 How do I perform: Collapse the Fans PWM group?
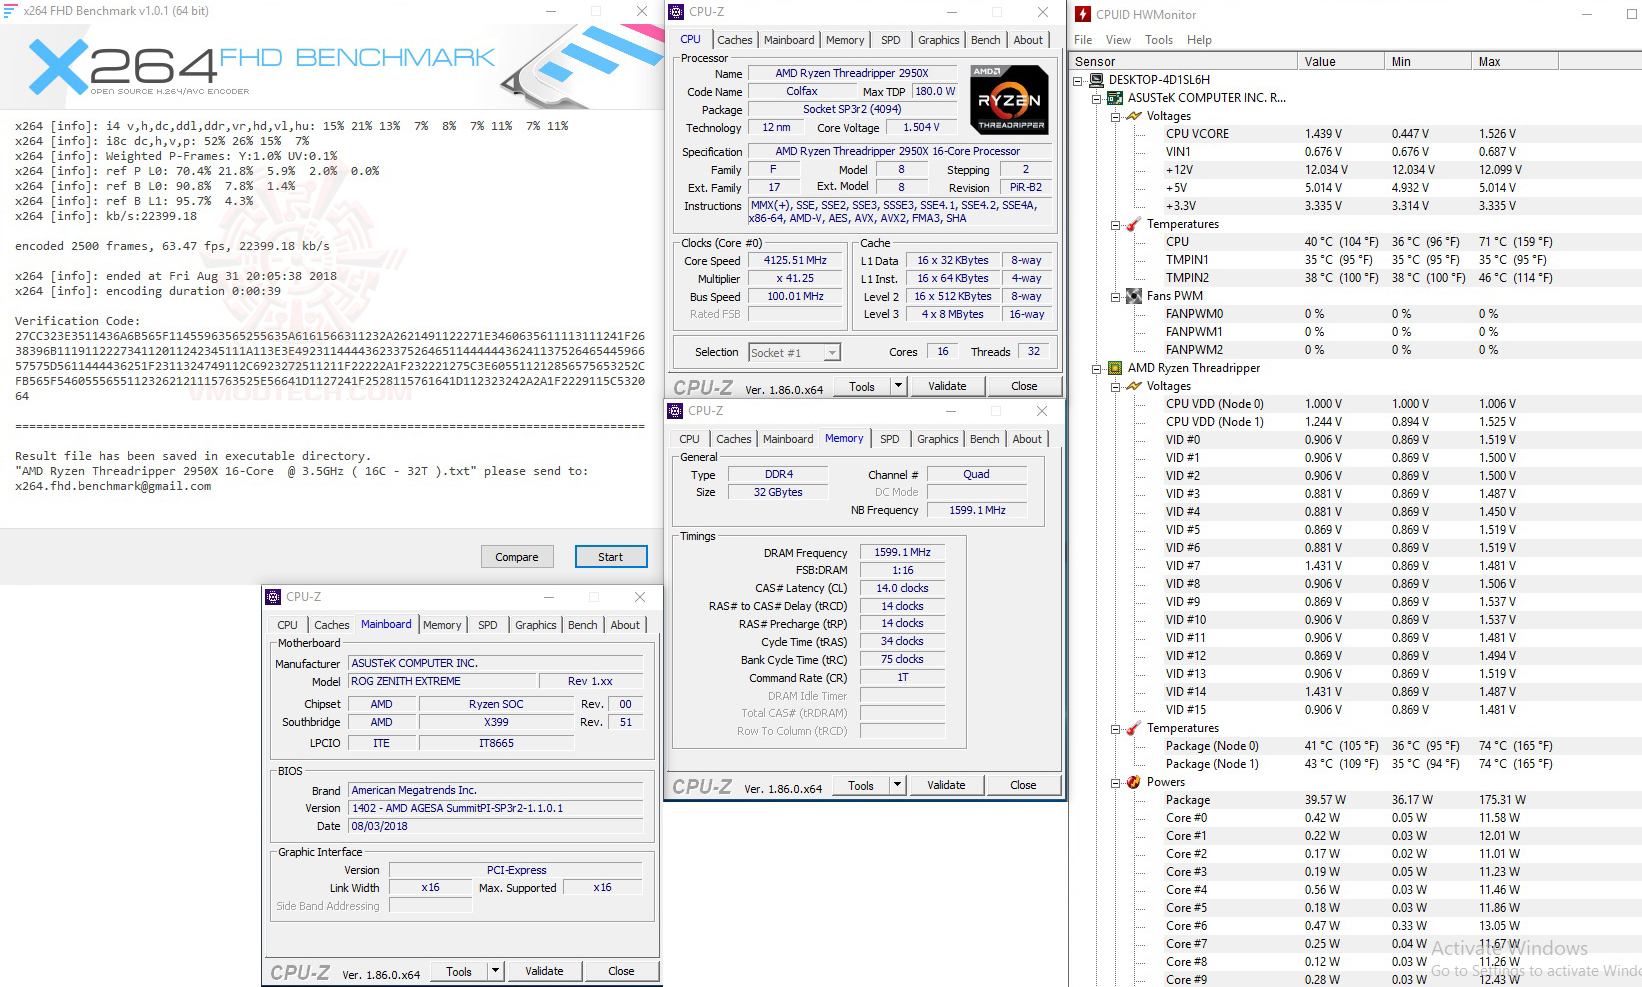click(x=1116, y=296)
